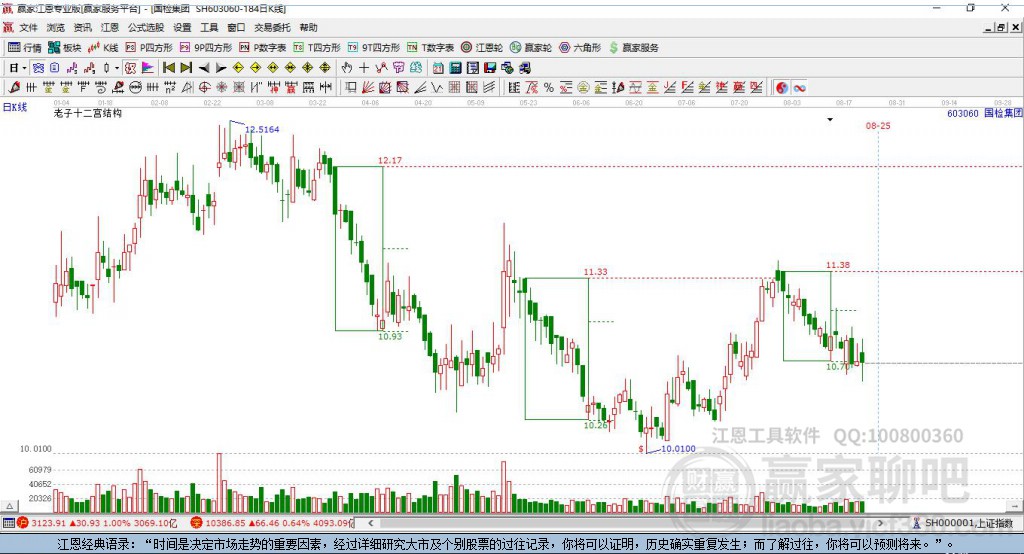Select the hand pan tool
1024x554 pixels.
(347, 68)
